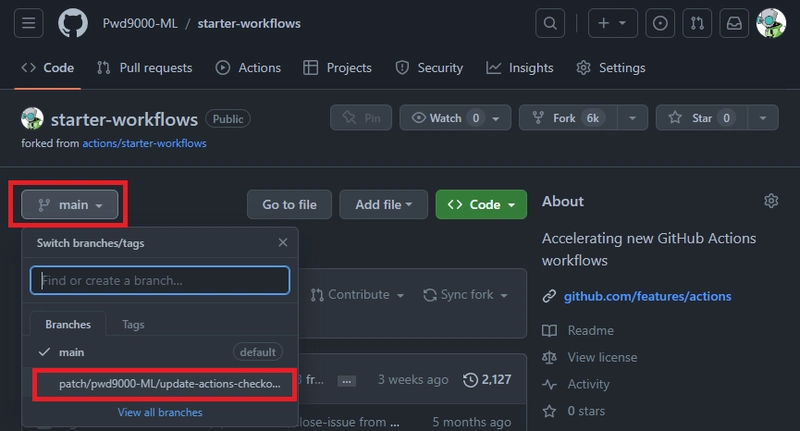Open the hamburger navigation menu
The image size is (800, 431).
[27, 23]
